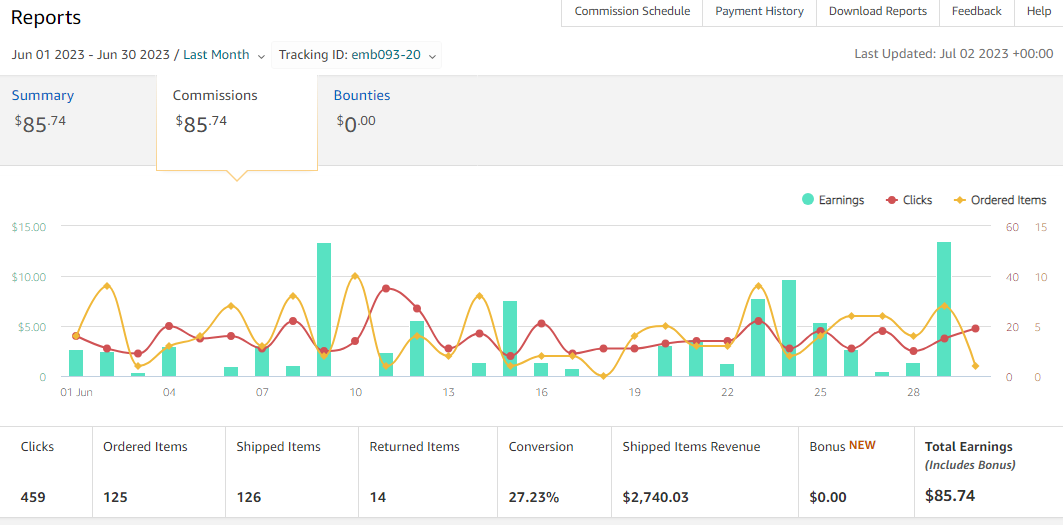
Task: Click the green Earnings legend circle icon
Action: [x=808, y=200]
